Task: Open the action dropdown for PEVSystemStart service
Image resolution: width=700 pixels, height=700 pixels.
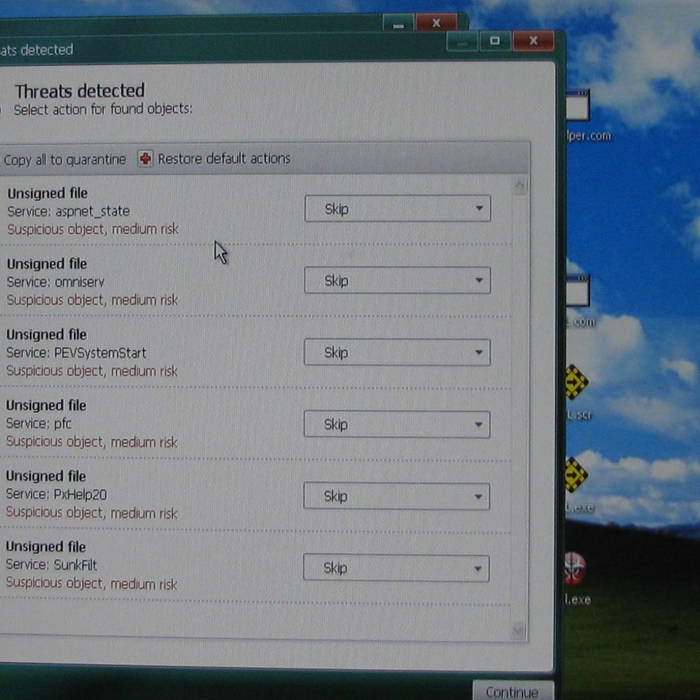Action: [397, 352]
